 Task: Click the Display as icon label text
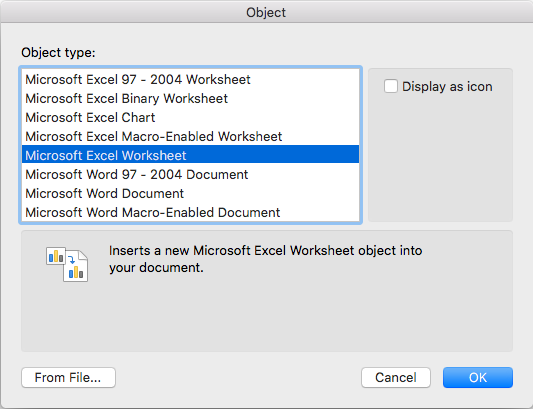(447, 86)
